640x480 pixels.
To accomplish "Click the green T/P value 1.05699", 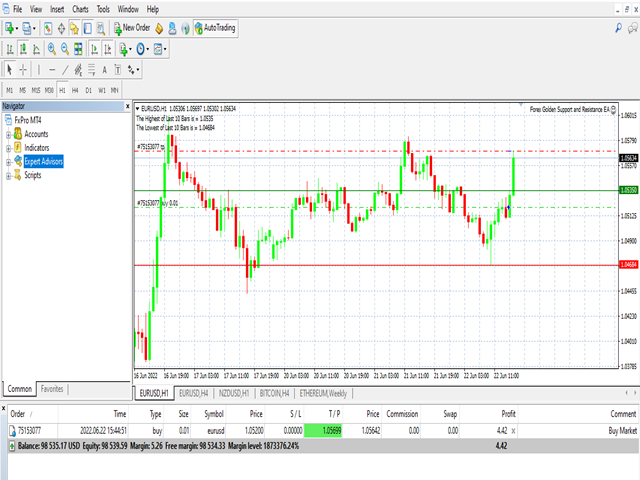I will point(323,431).
